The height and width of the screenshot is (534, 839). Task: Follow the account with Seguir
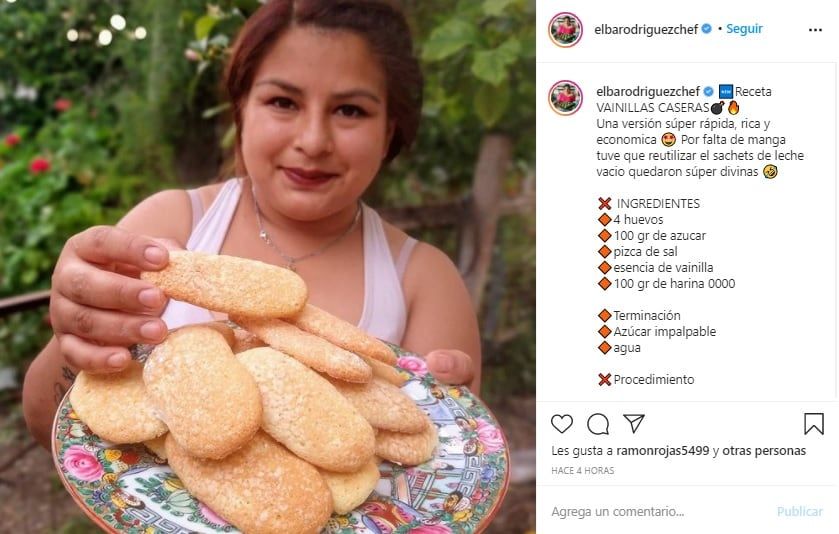[744, 30]
